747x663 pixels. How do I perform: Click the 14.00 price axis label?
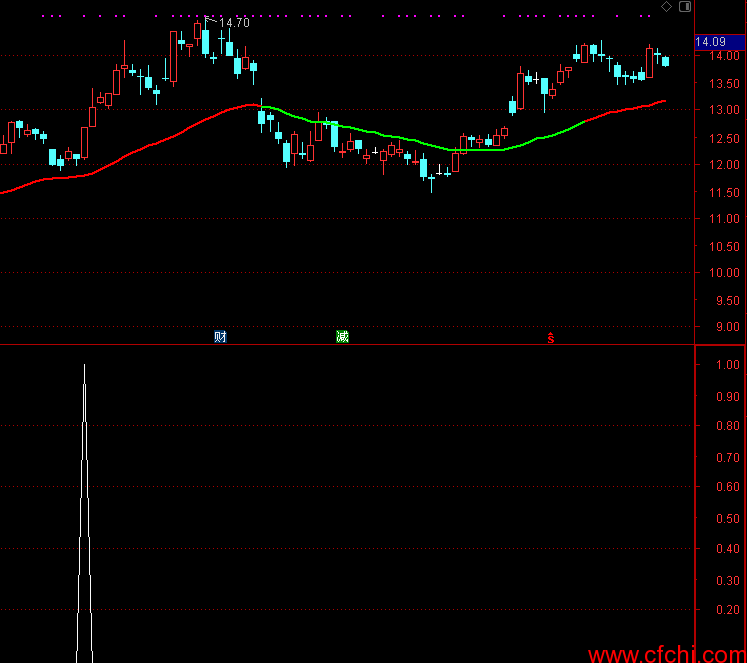click(724, 55)
